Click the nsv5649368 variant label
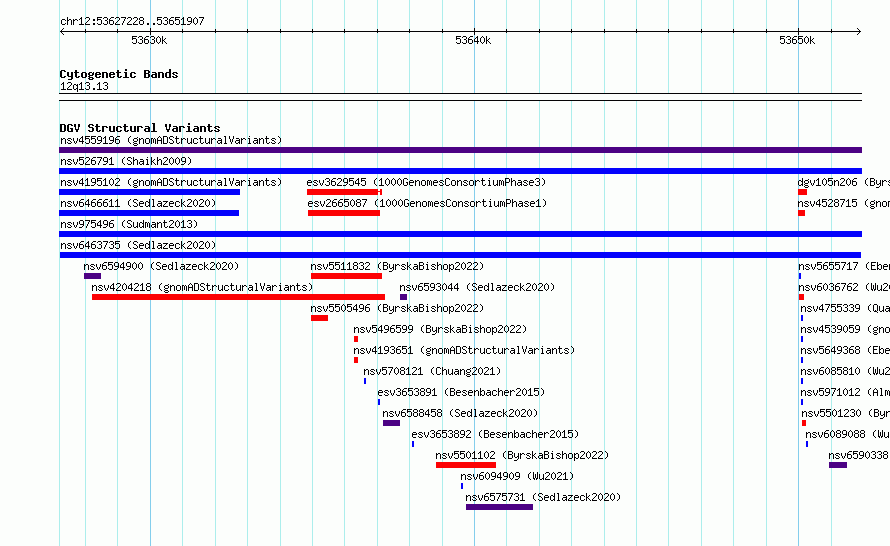The image size is (890, 546). click(845, 350)
